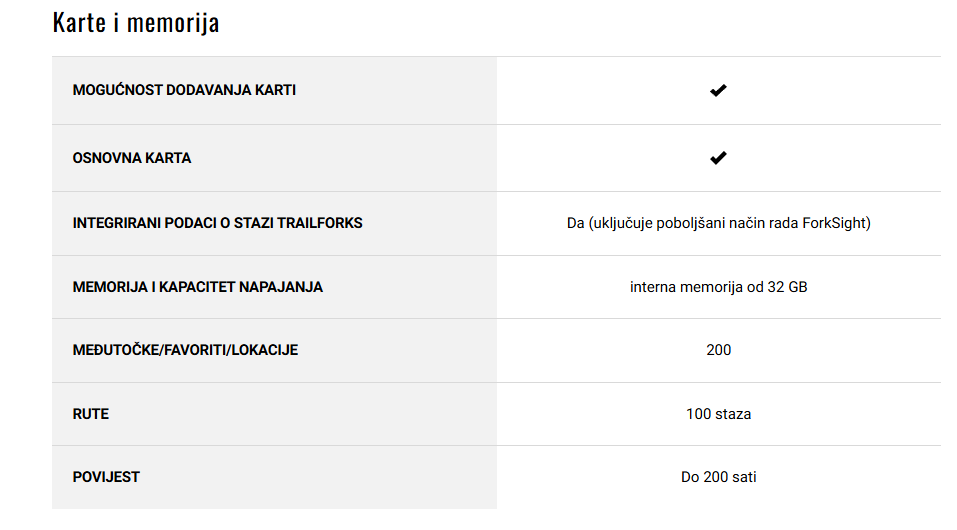Select INTEGRIRANI PODACI O STAZI TRAILFORKS label

[217, 223]
